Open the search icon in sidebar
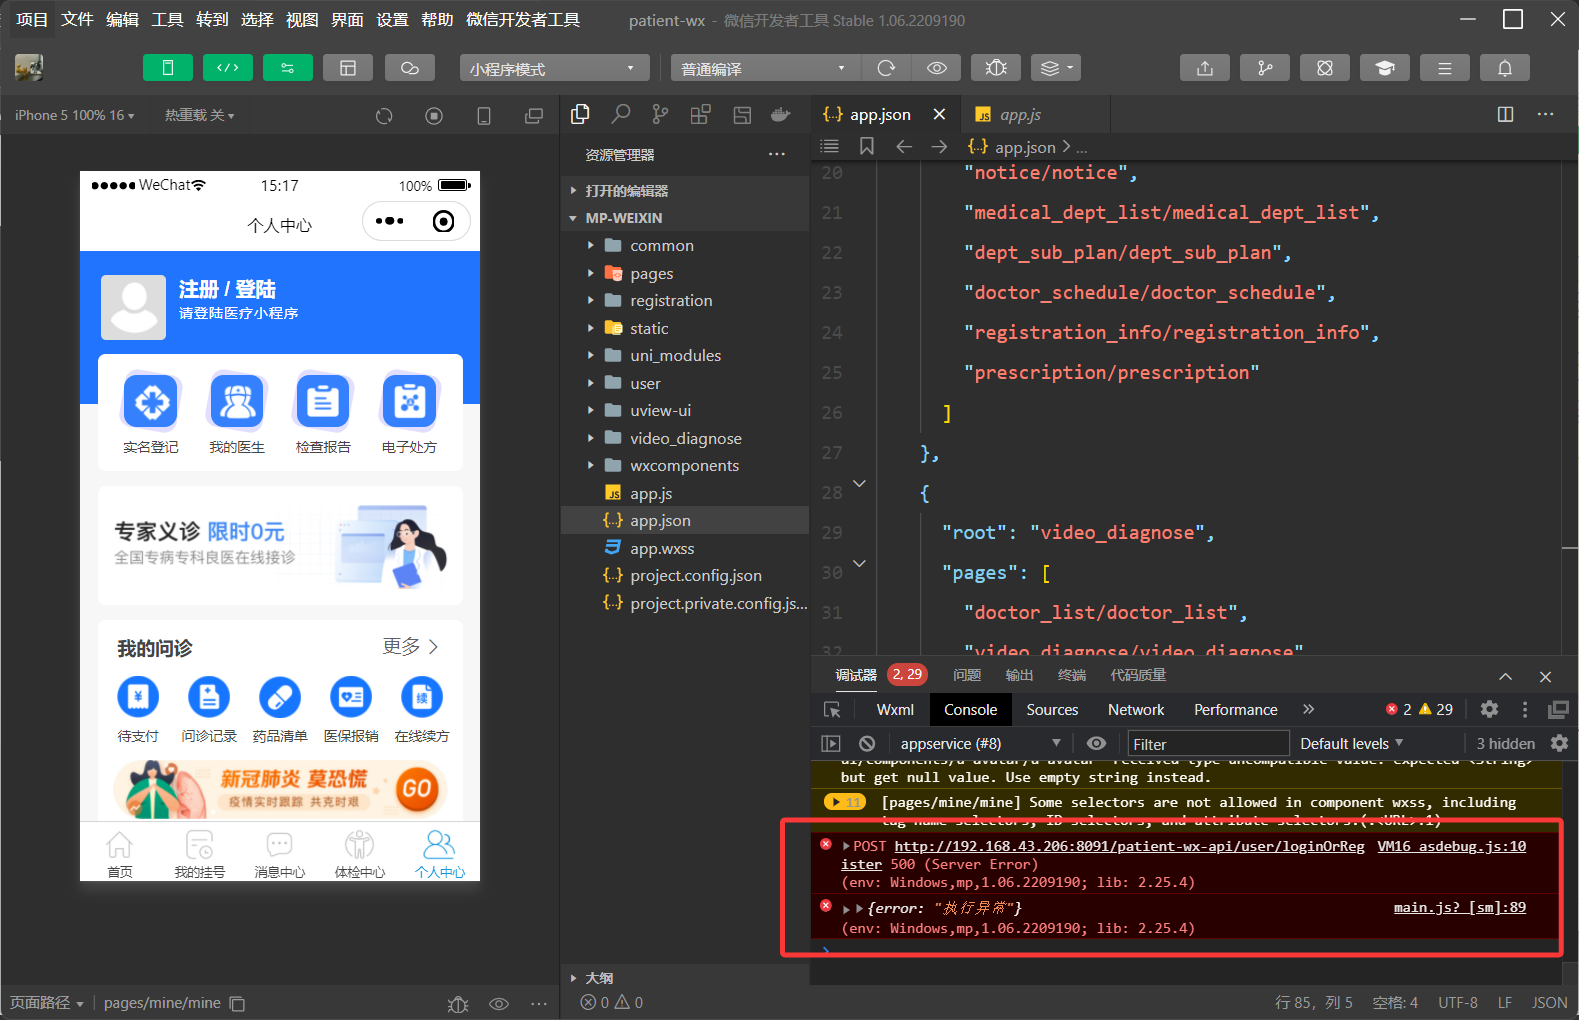Image resolution: width=1579 pixels, height=1020 pixels. 621,115
